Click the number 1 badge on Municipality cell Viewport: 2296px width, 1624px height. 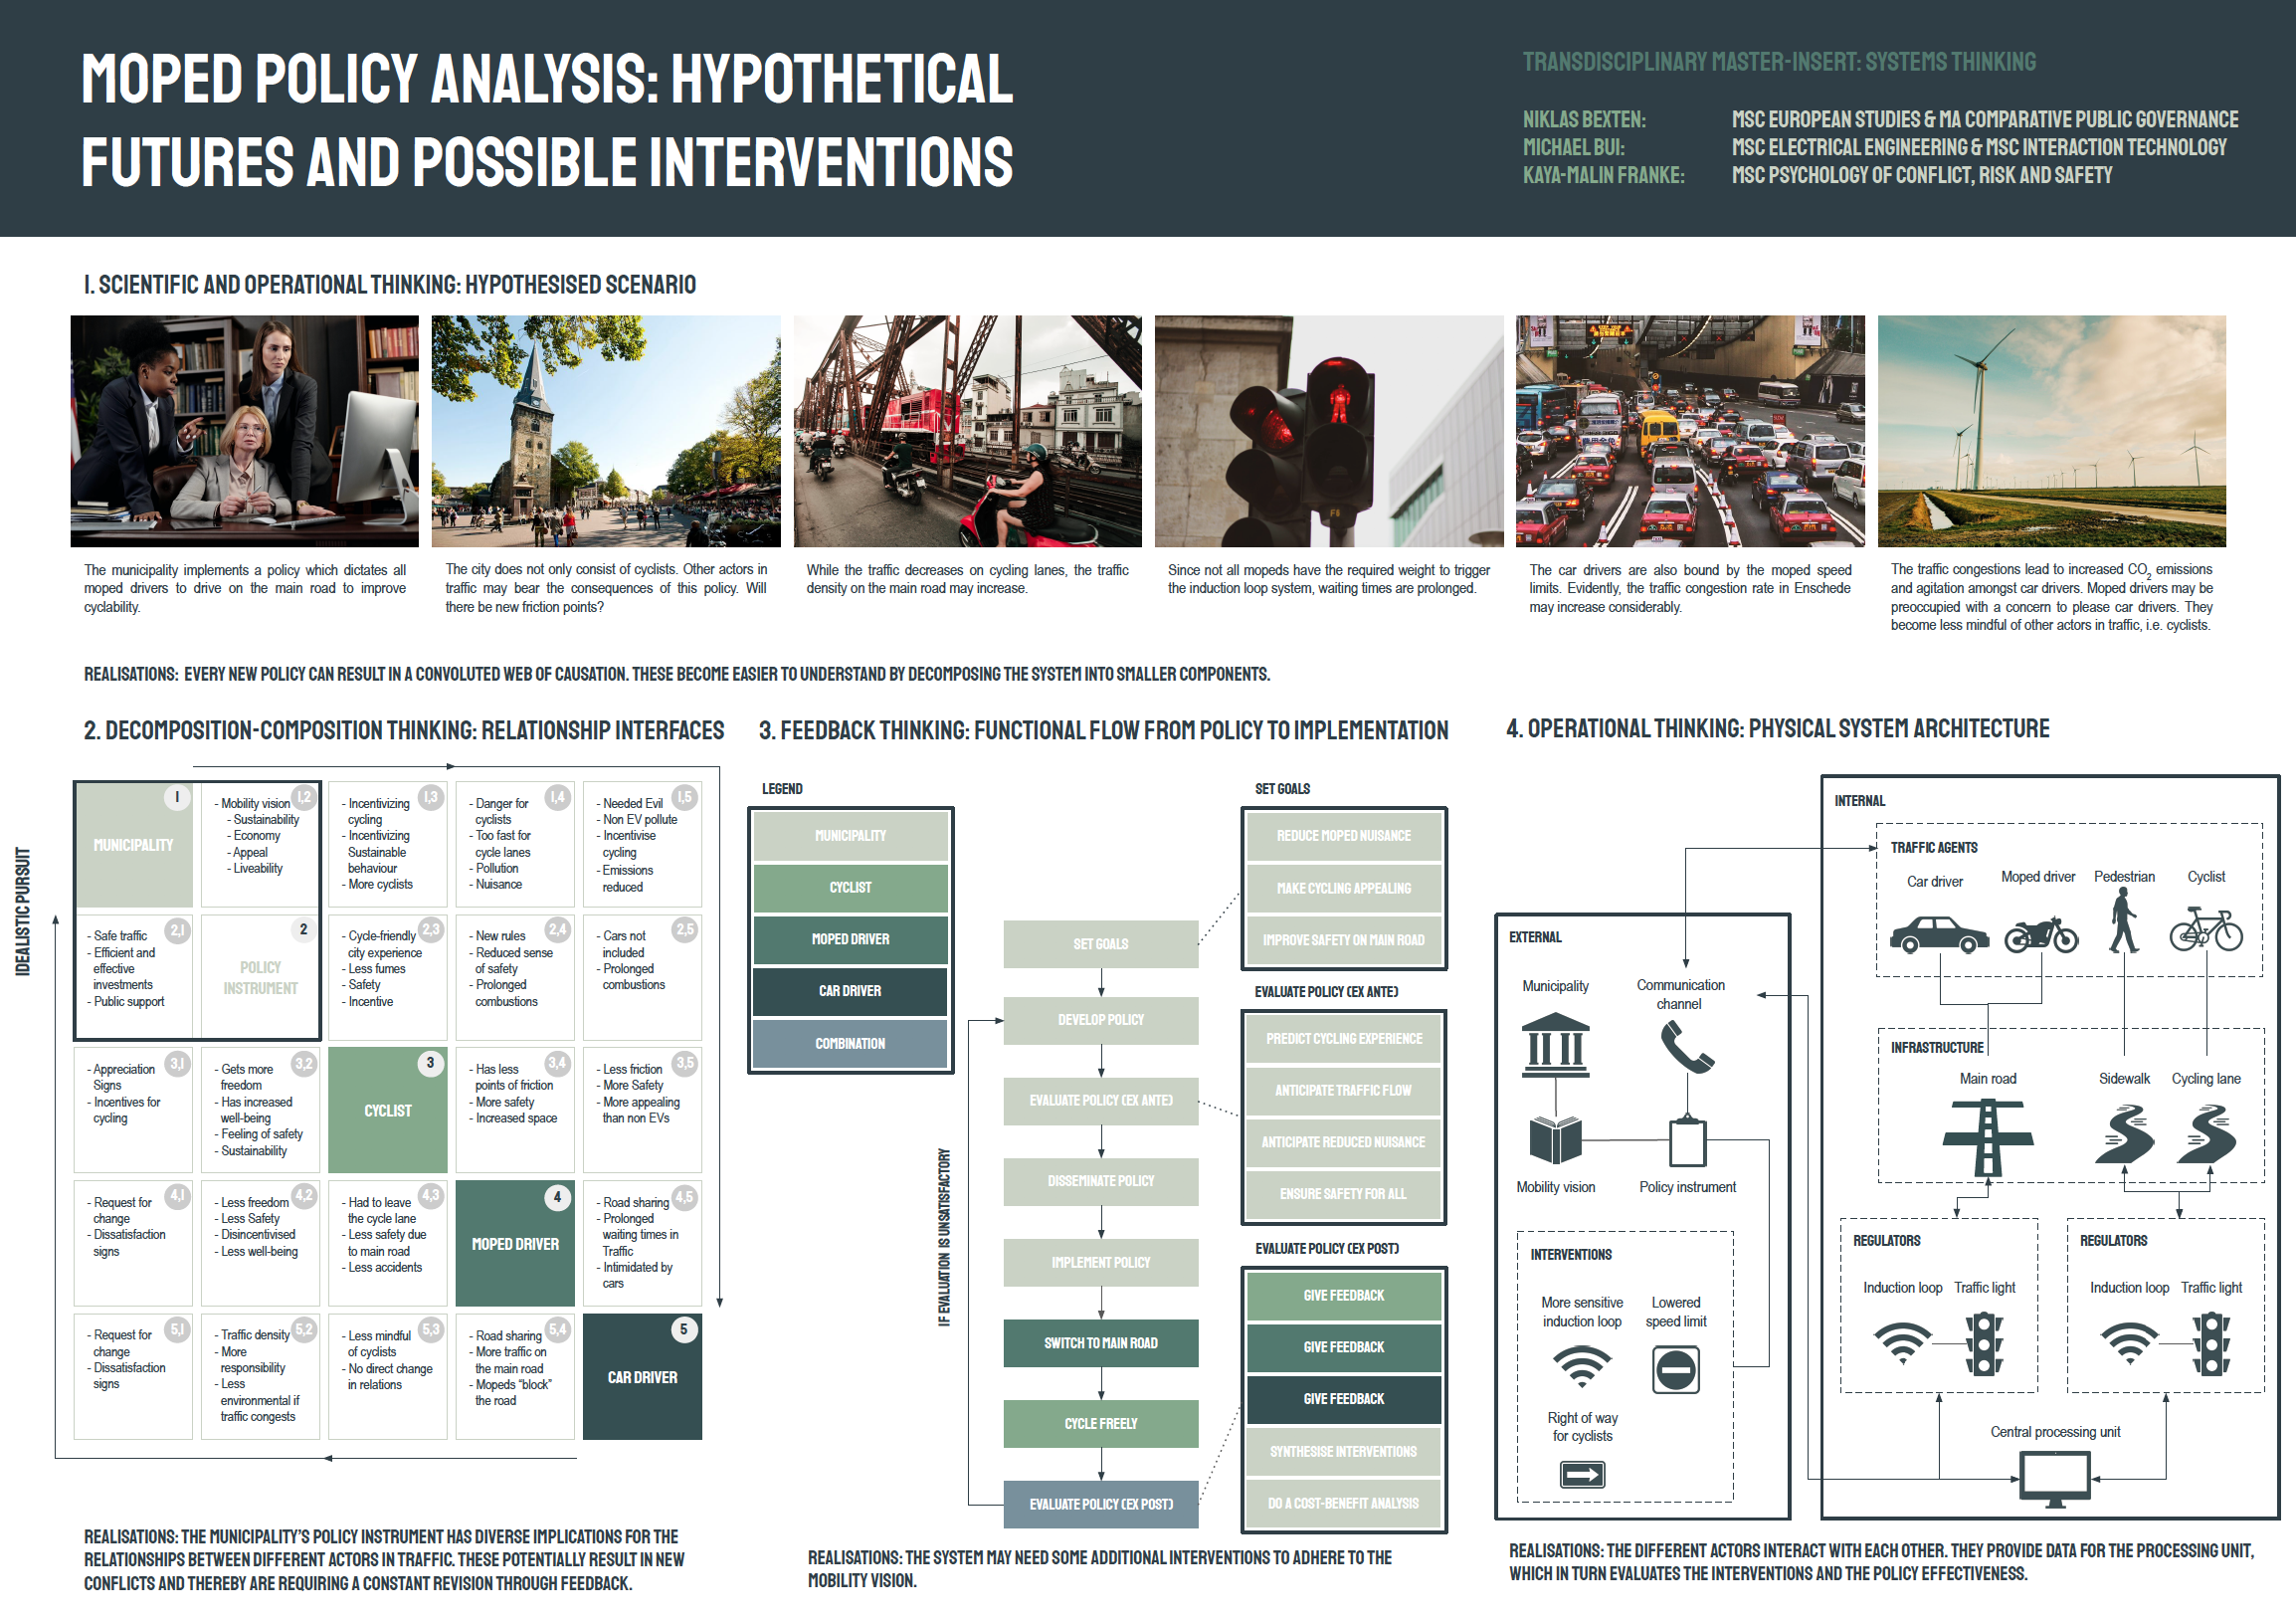[x=177, y=797]
